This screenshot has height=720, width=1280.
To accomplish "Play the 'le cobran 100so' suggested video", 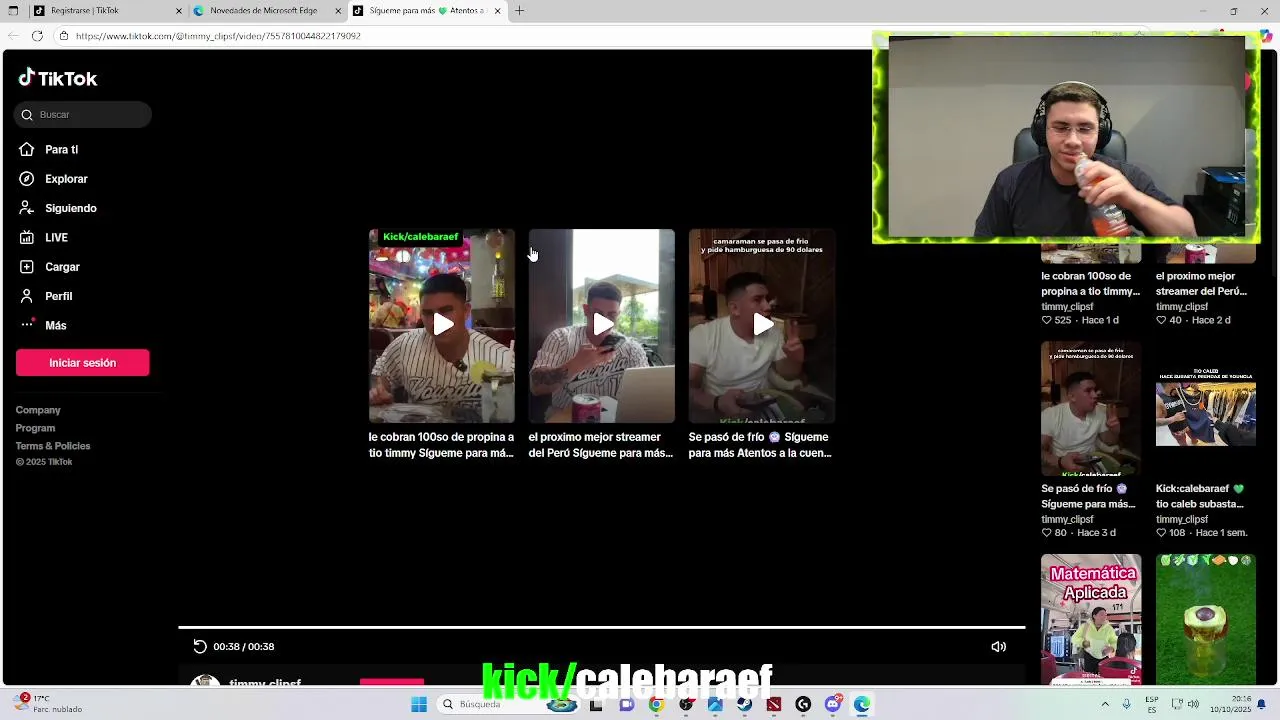I will coord(442,326).
